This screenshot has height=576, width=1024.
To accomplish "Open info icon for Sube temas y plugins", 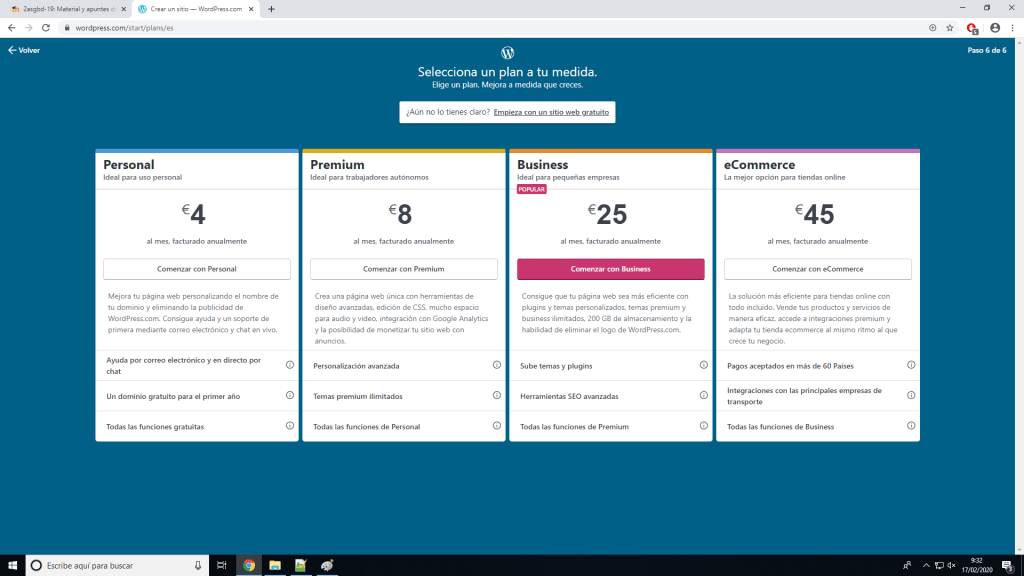I will pos(704,365).
